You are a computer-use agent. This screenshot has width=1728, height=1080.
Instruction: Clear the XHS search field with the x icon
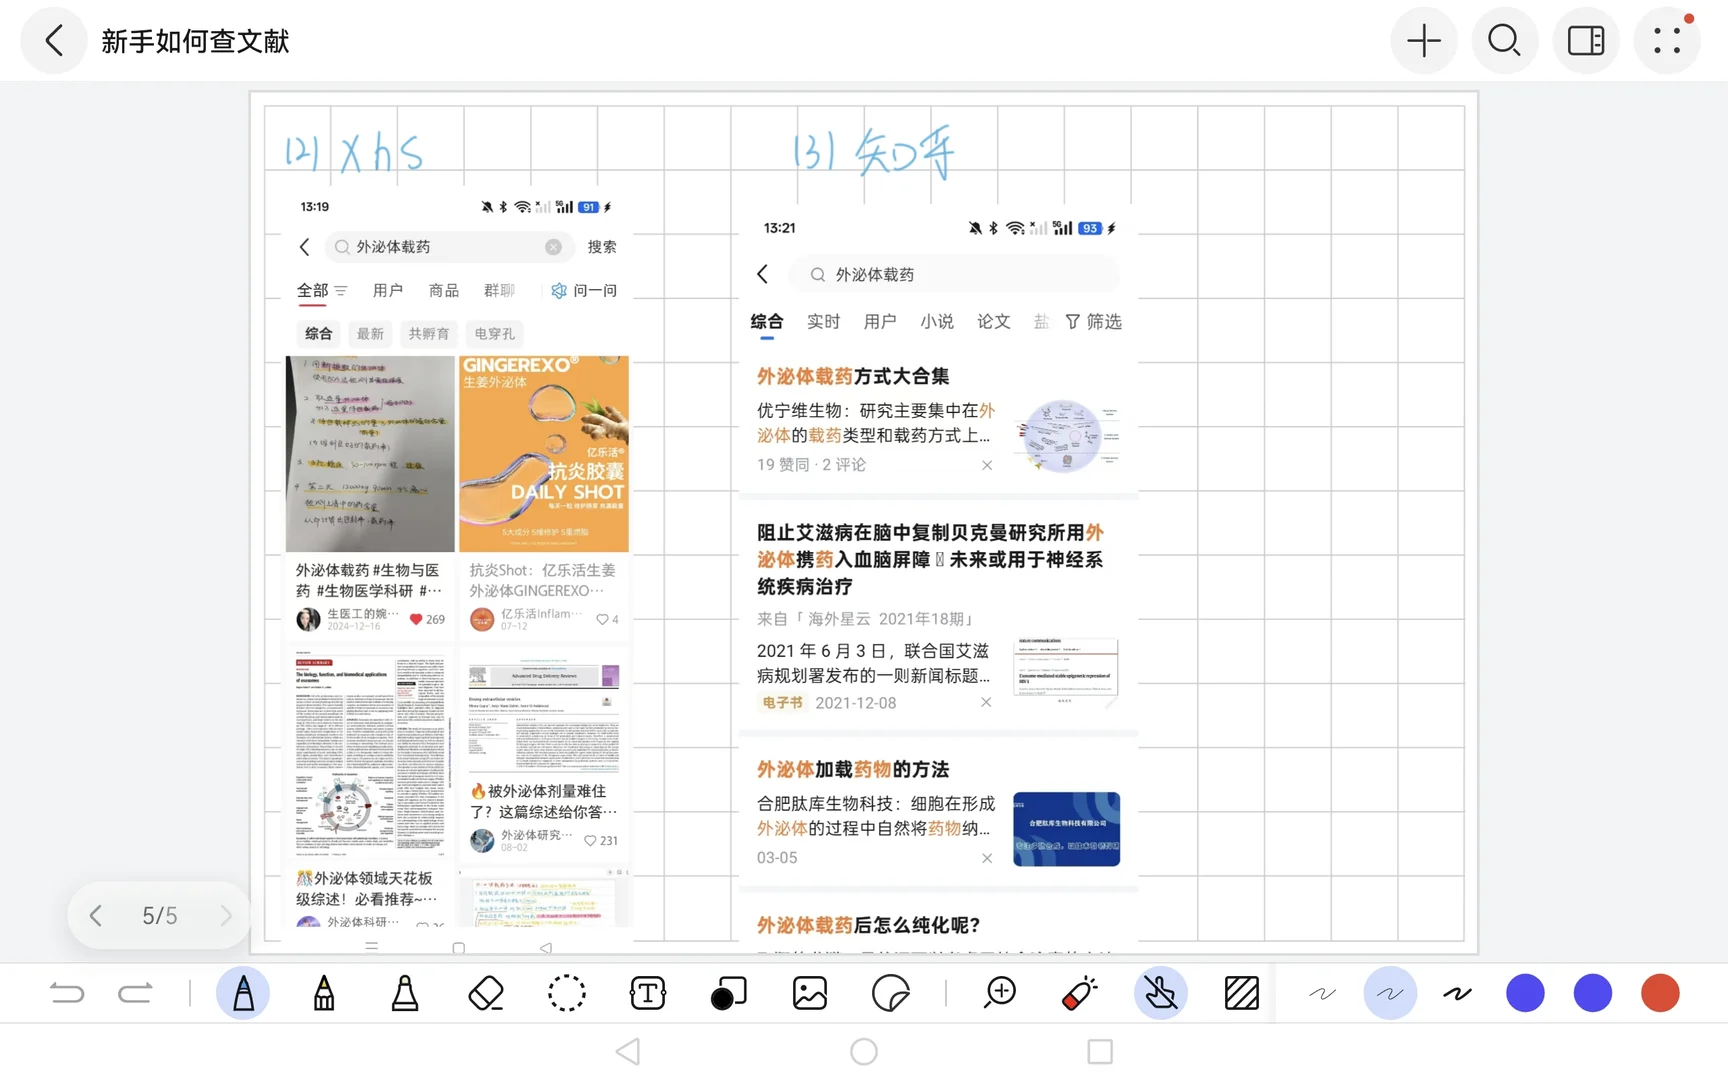[x=553, y=247]
